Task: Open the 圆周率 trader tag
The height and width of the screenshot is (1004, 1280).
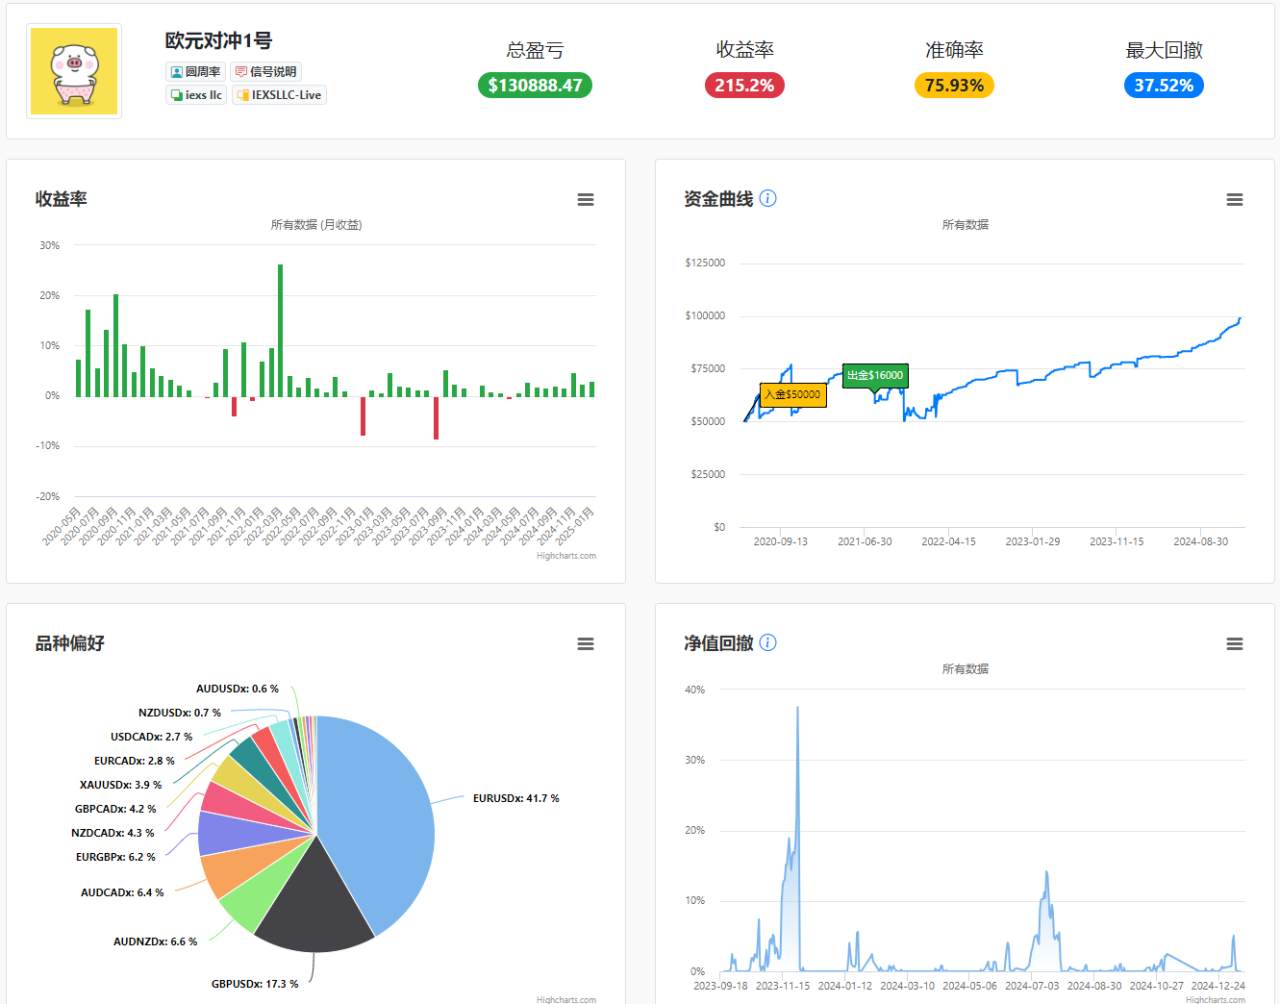Action: pyautogui.click(x=195, y=72)
